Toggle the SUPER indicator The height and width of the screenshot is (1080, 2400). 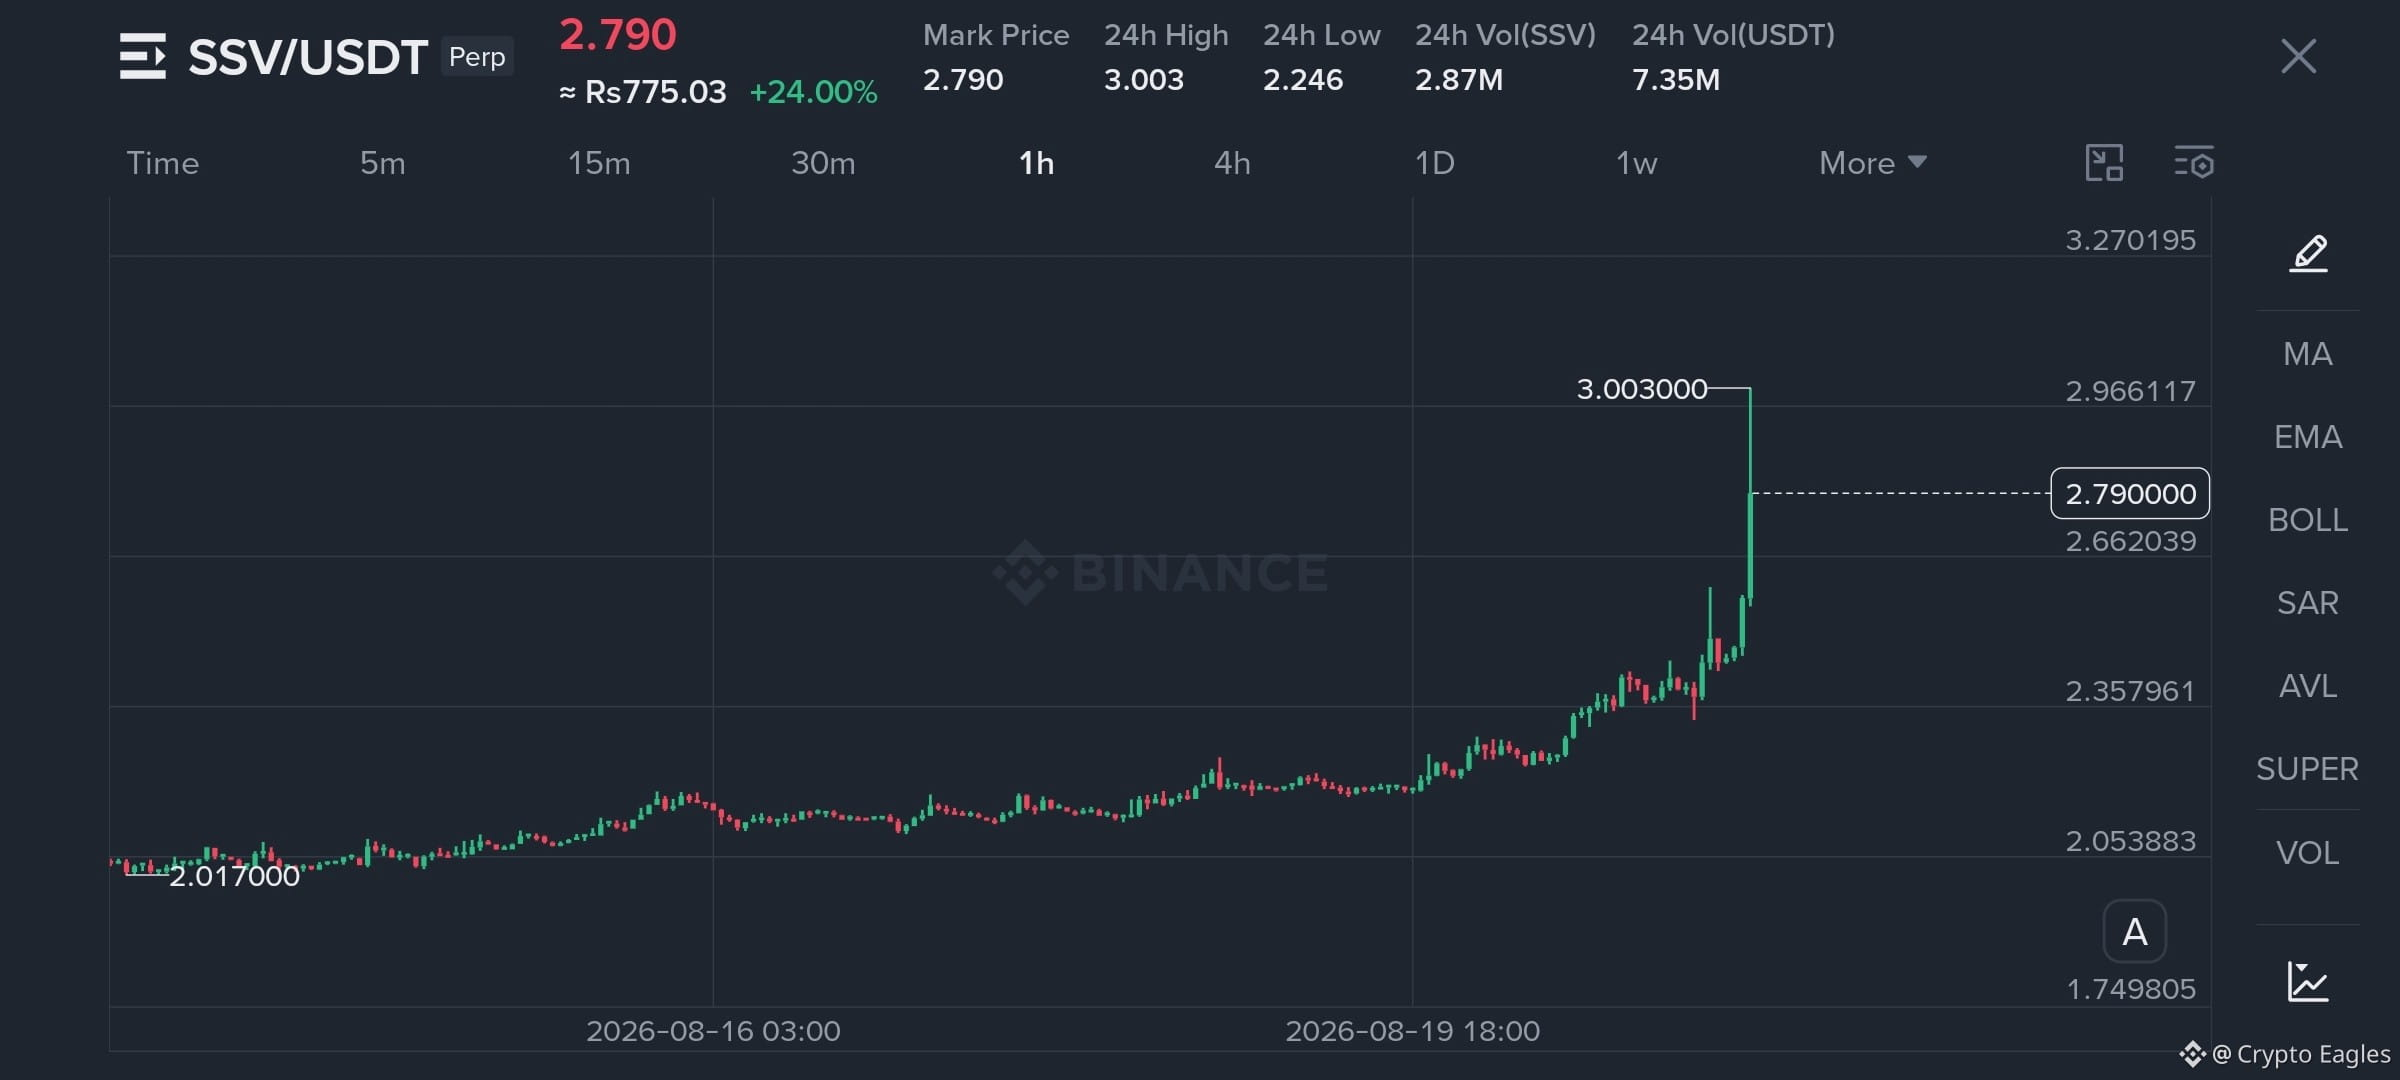[x=2308, y=769]
